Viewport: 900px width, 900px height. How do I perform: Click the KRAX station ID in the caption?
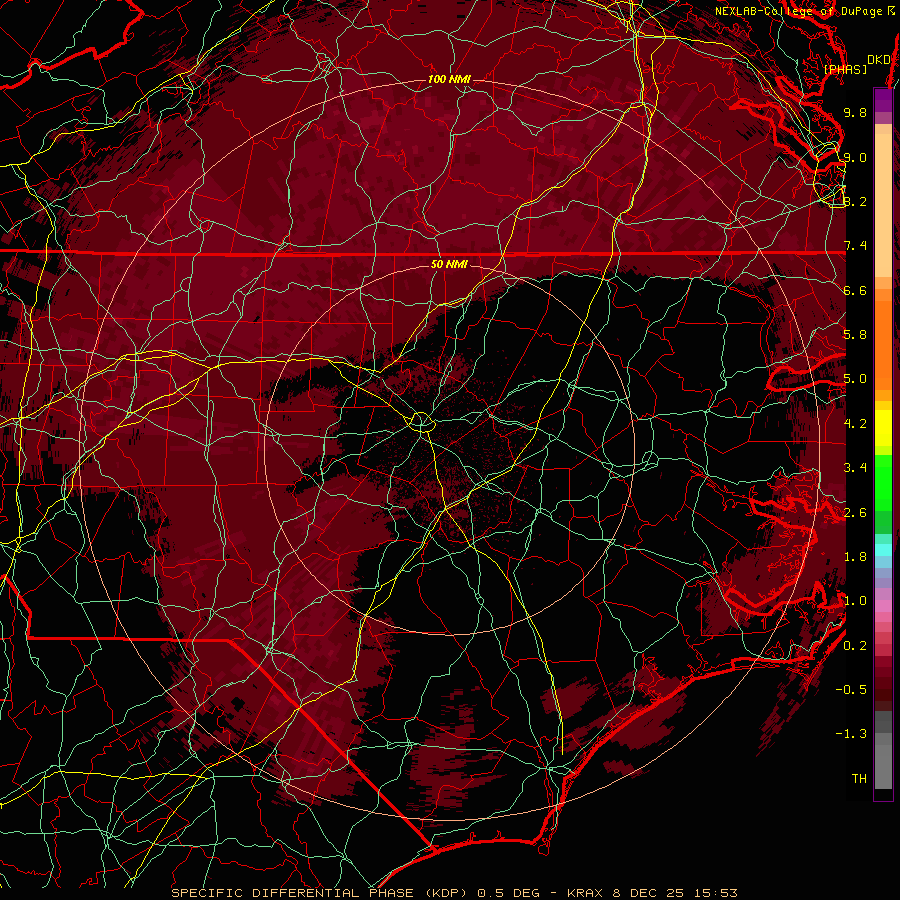(x=587, y=893)
